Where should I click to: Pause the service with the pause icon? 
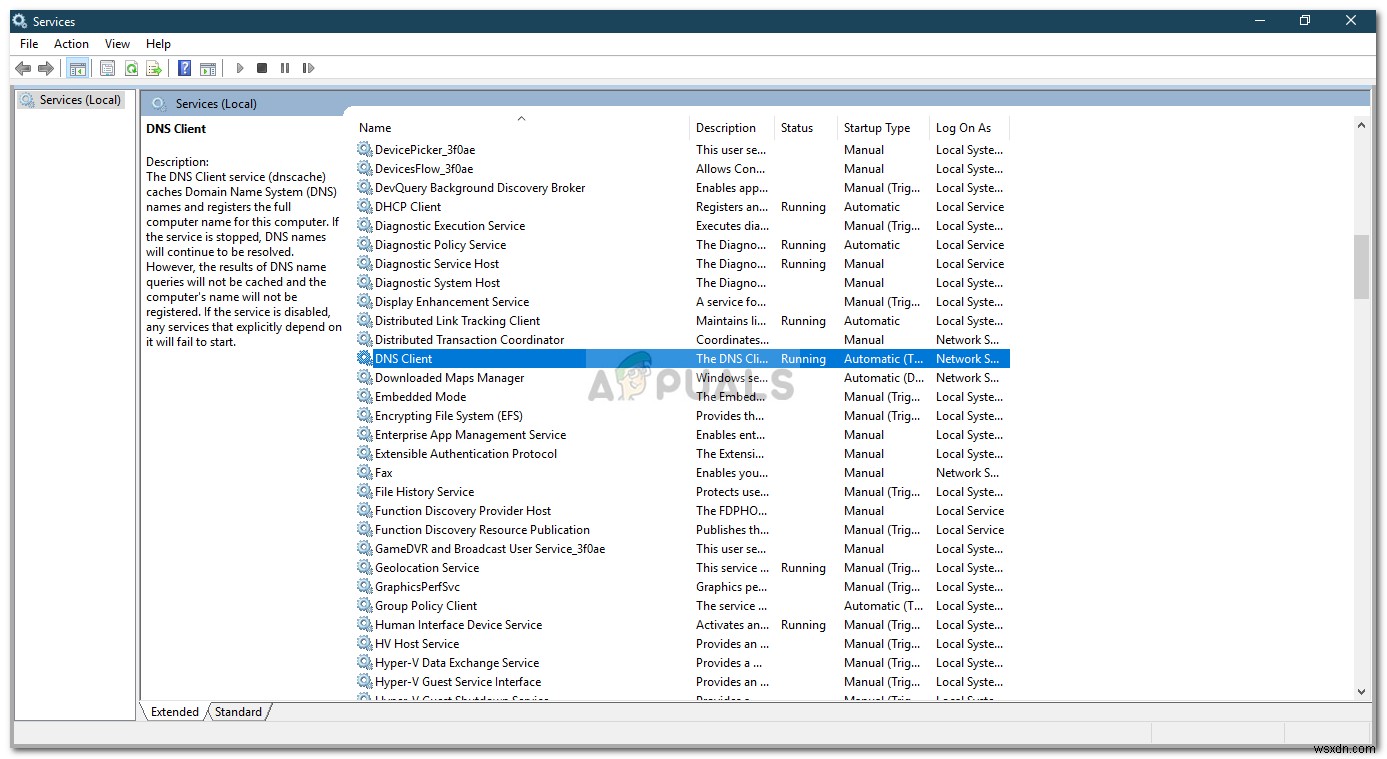(x=285, y=67)
